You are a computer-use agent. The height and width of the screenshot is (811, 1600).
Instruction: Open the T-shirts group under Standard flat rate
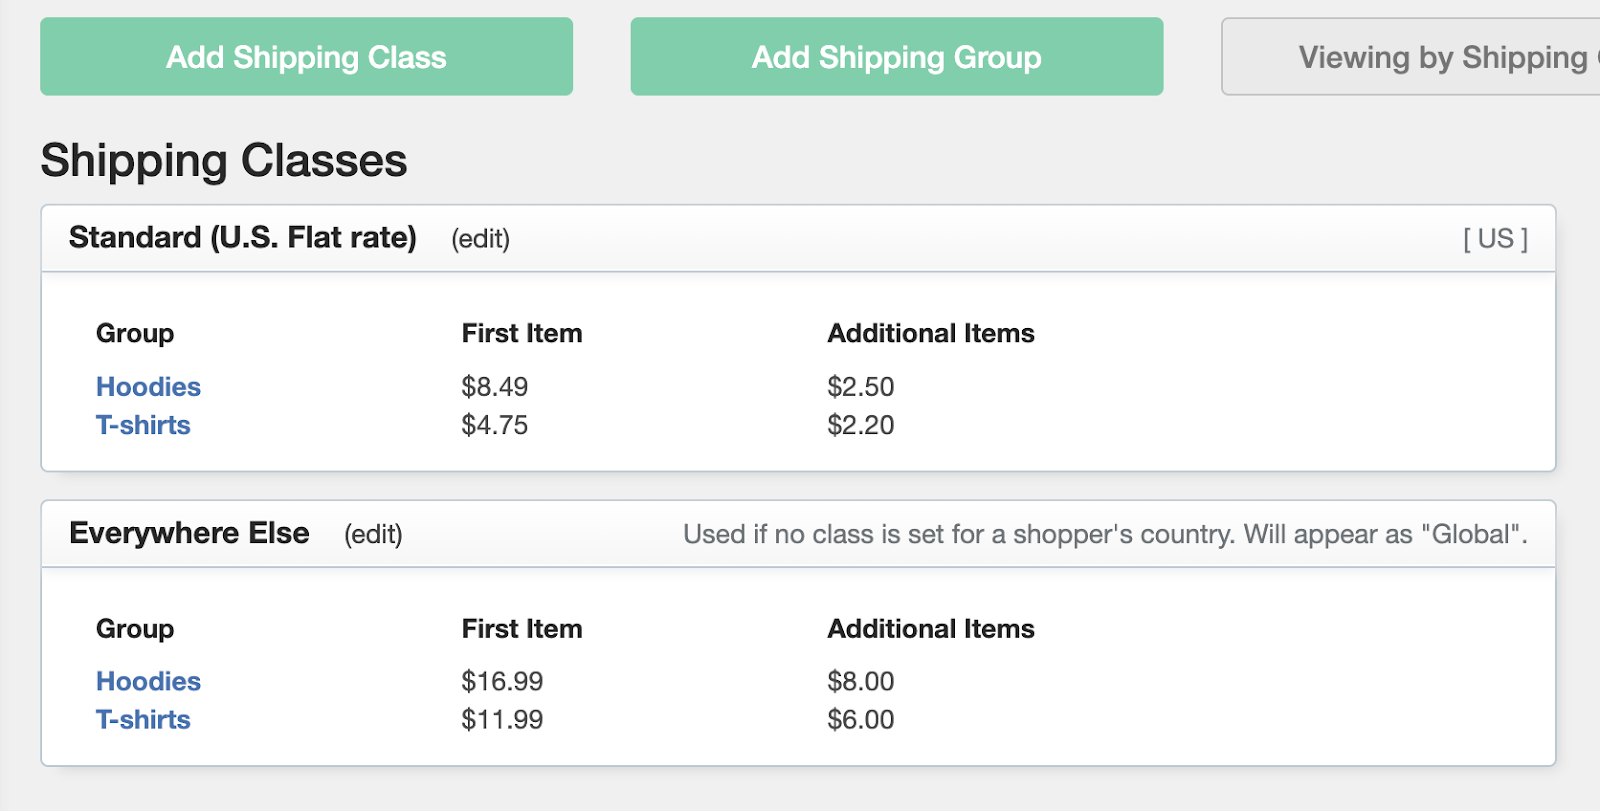143,425
